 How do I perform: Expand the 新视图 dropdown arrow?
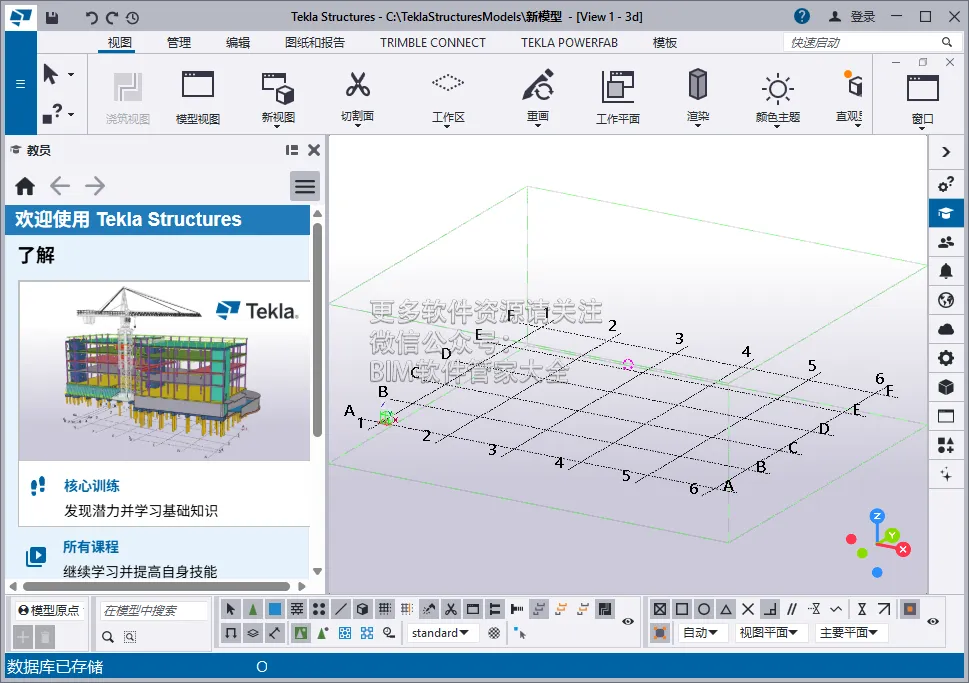277,126
